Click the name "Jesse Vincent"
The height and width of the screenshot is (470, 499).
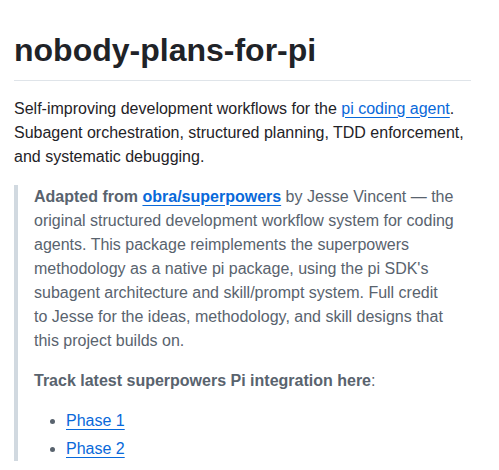[356, 196]
